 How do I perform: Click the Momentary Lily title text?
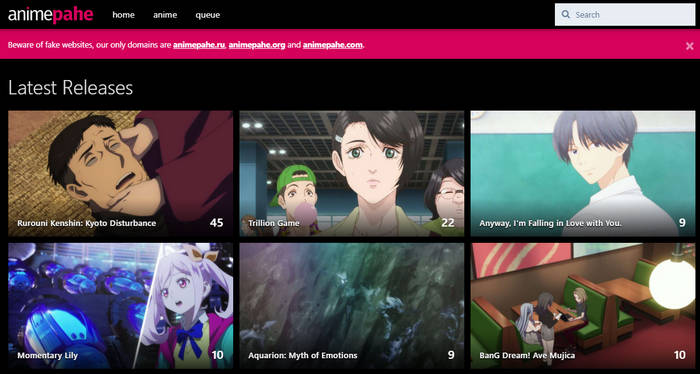47,356
